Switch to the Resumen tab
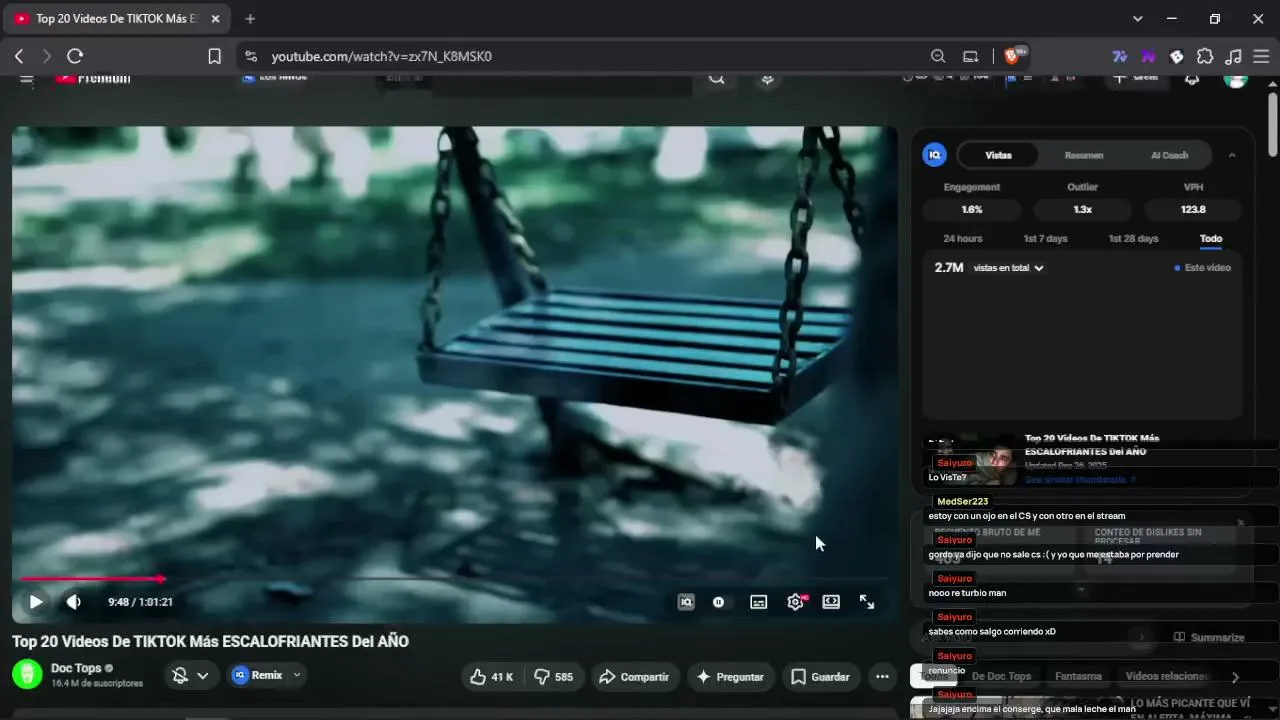Image resolution: width=1280 pixels, height=720 pixels. pyautogui.click(x=1084, y=155)
